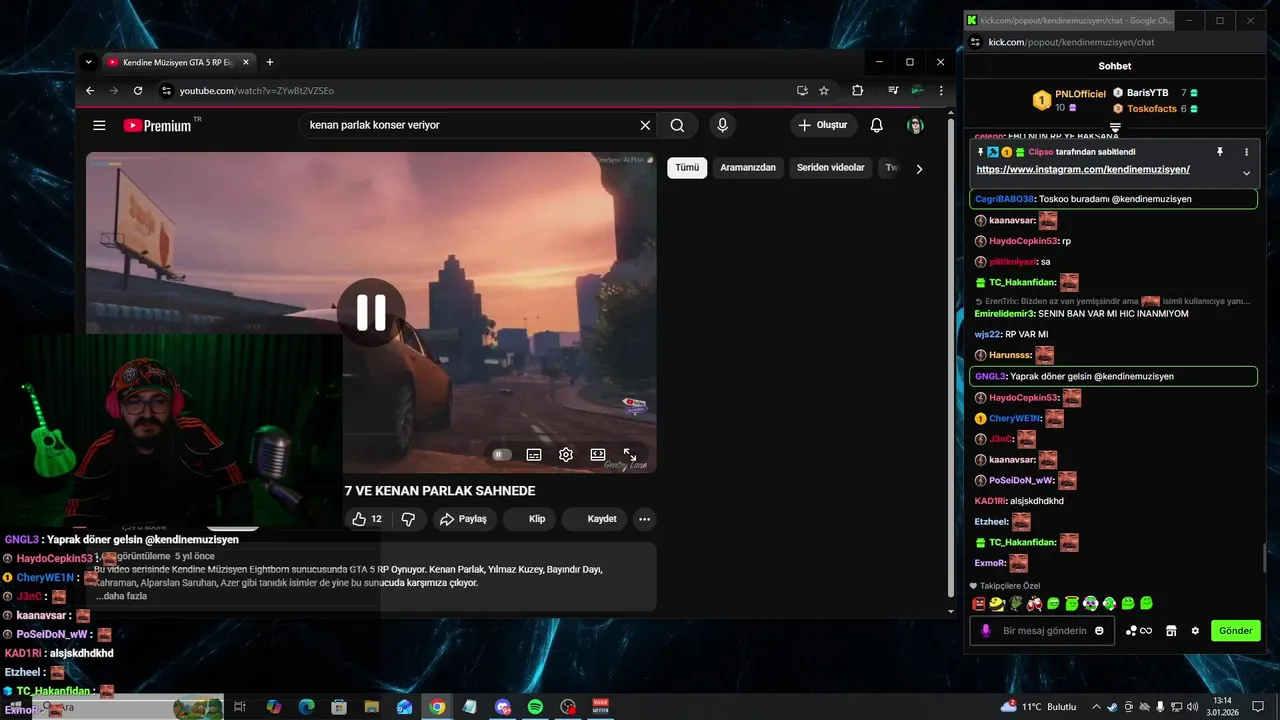Screen dimensions: 1280x720
Task: Toggle autoplay switch in the video player
Action: click(x=502, y=454)
